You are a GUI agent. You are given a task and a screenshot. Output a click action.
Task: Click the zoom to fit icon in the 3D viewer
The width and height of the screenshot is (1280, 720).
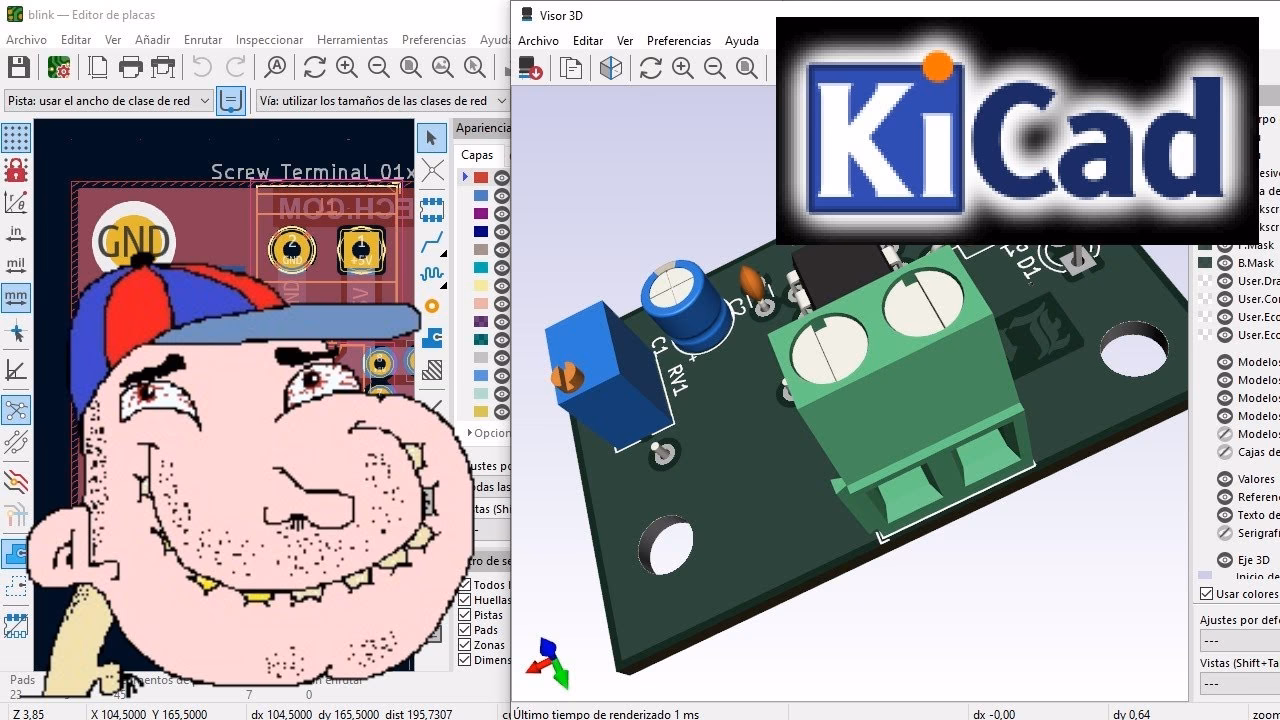pyautogui.click(x=746, y=68)
